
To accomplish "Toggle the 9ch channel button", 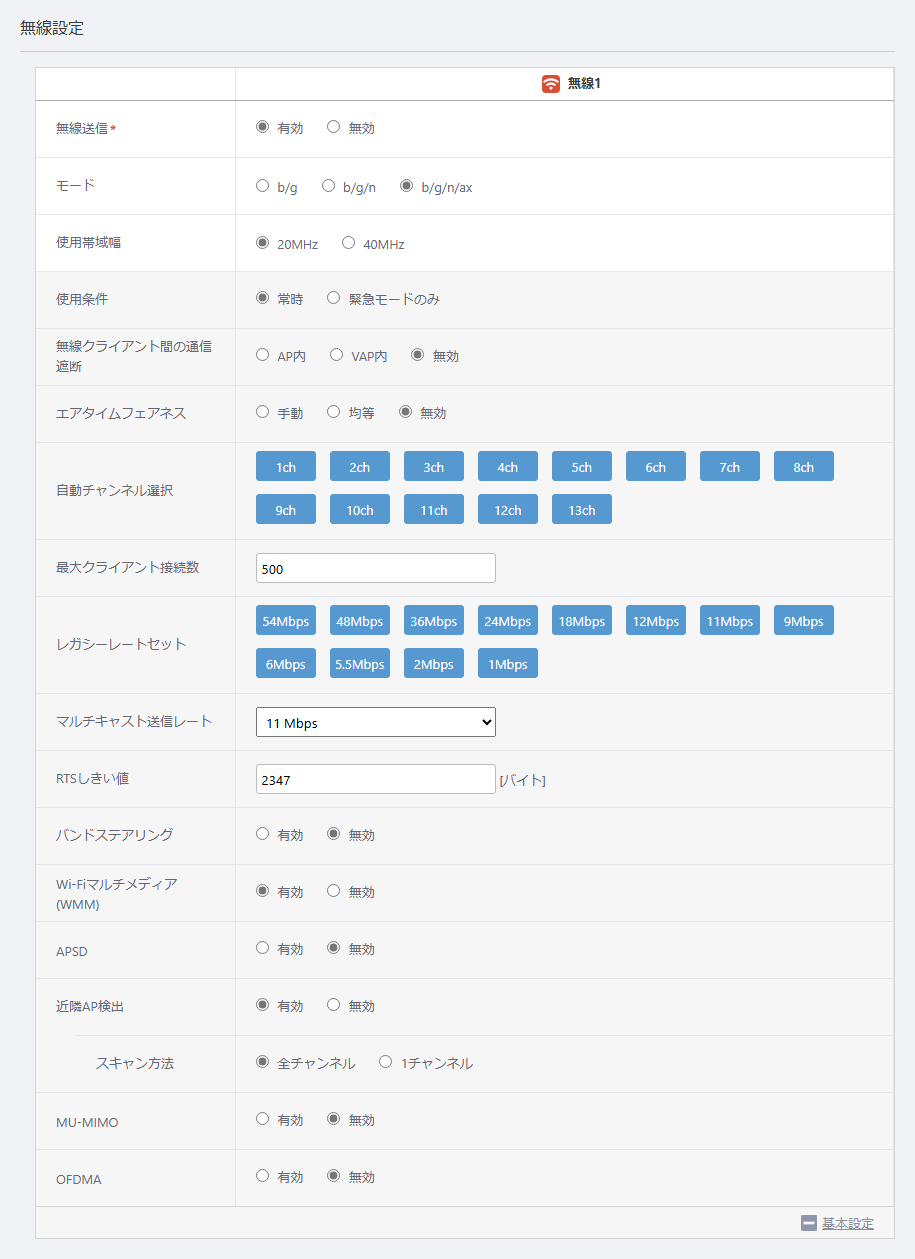I will (x=286, y=510).
